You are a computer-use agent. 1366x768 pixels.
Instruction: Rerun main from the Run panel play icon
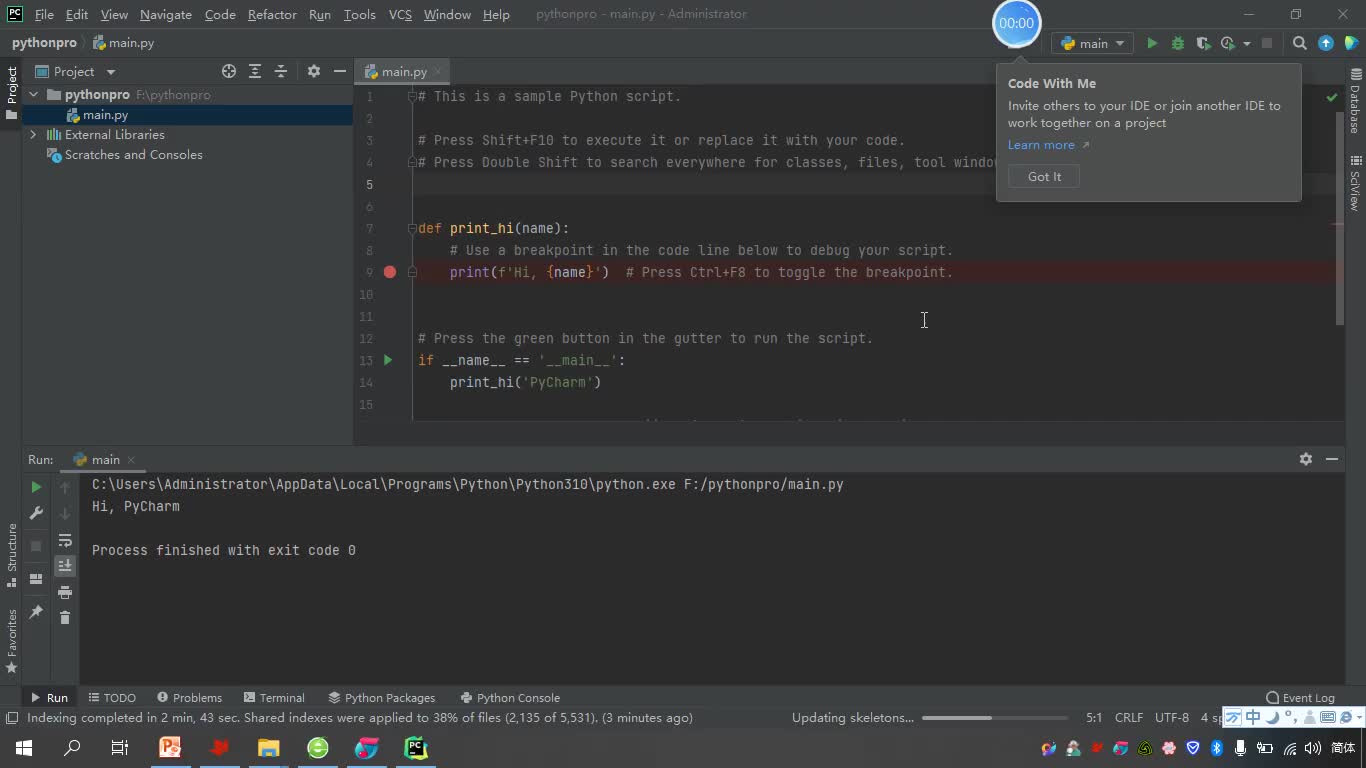point(36,487)
